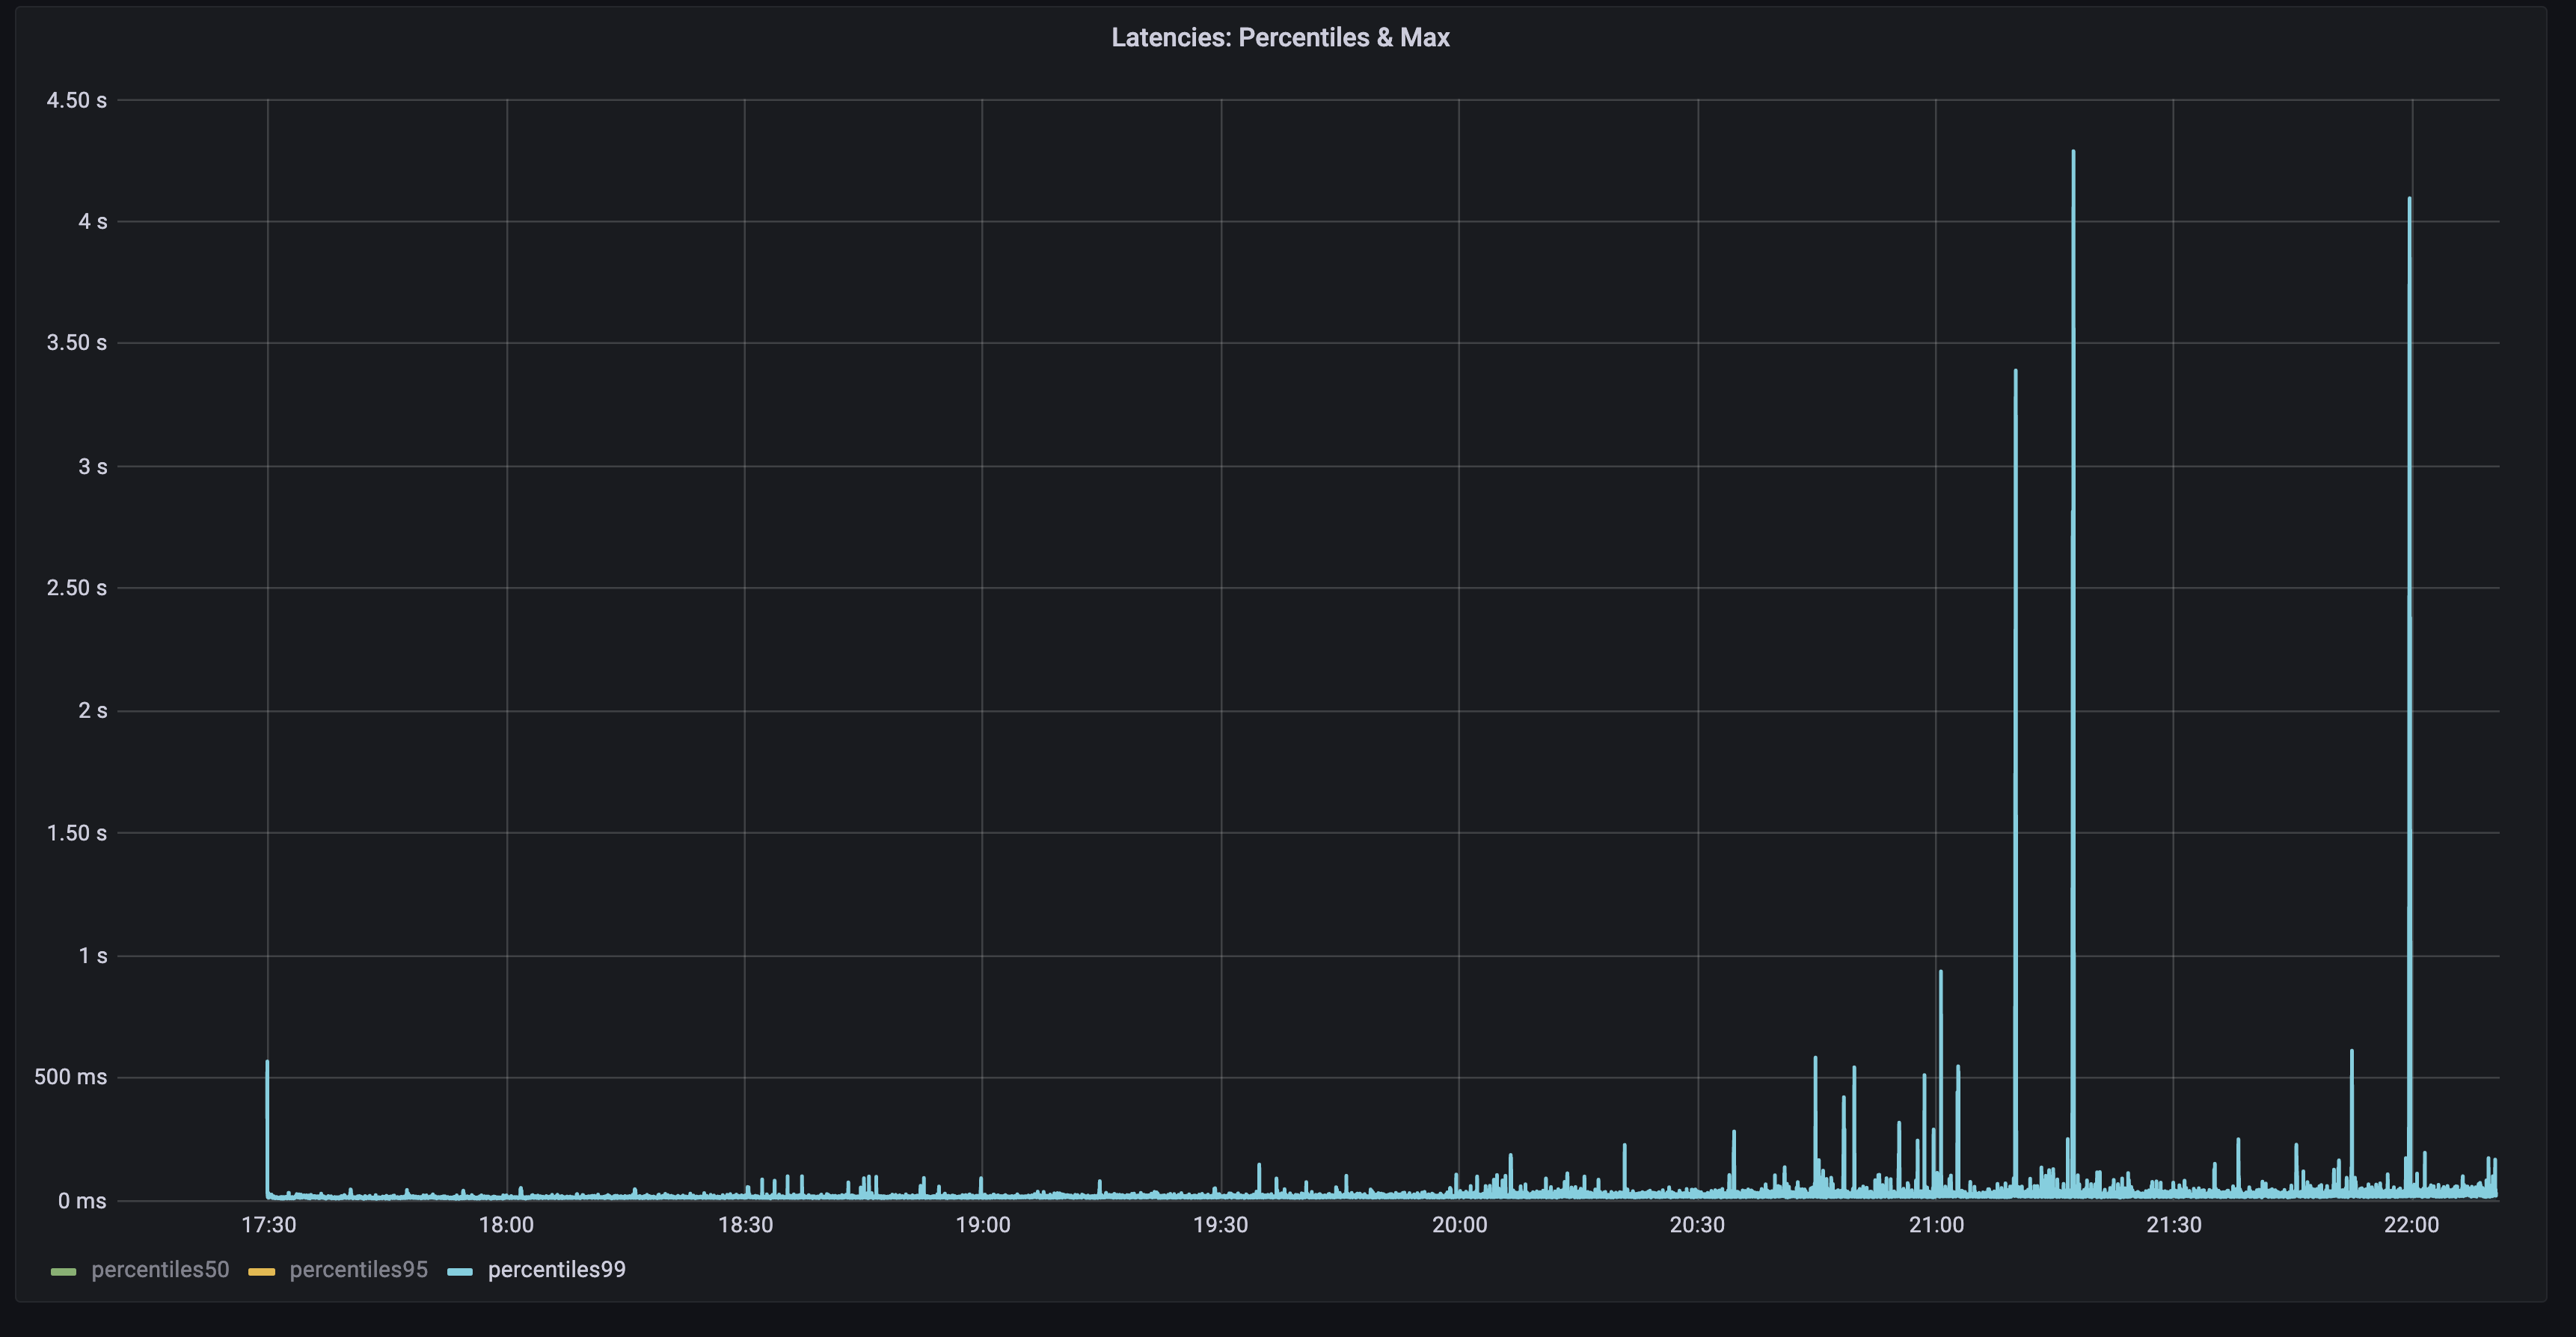
Task: Click the 21:00 time axis label
Action: click(1936, 1225)
